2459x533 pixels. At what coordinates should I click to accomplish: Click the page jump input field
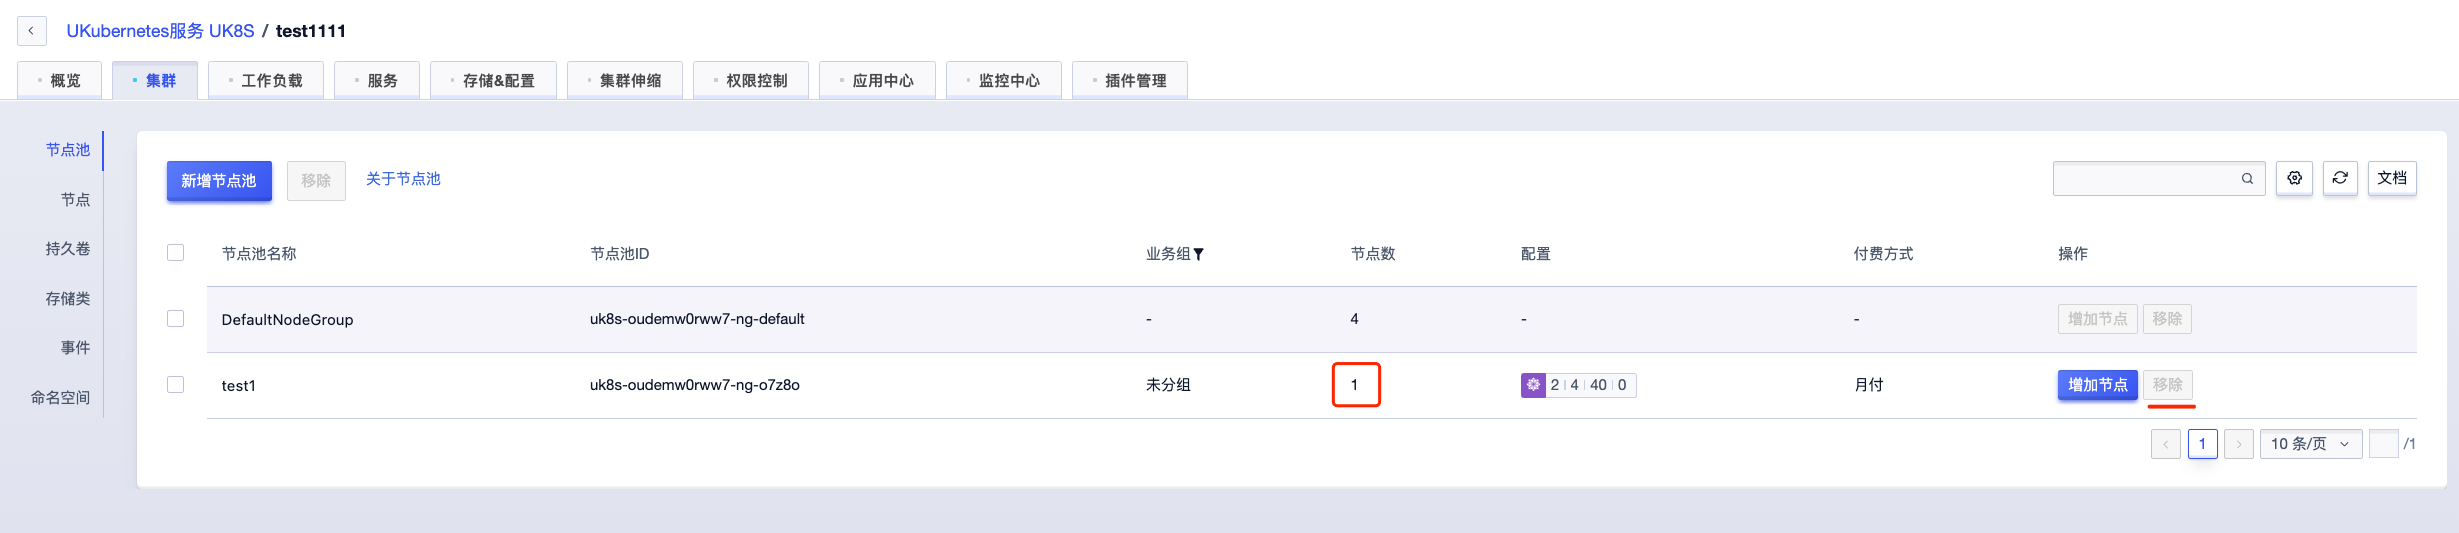point(2384,444)
